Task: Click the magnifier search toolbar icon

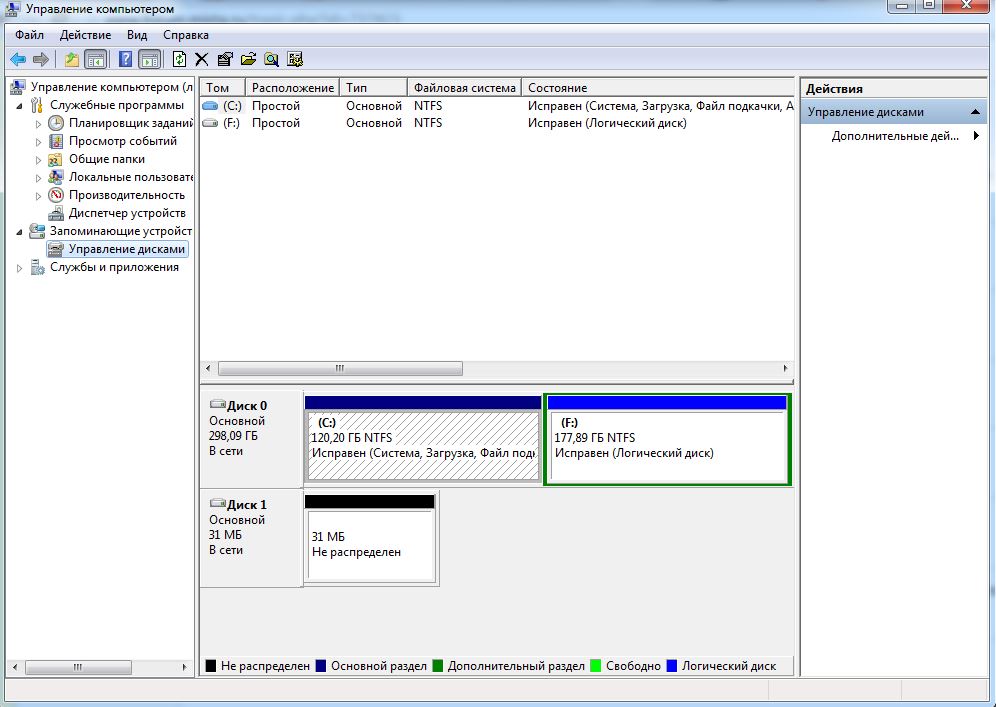Action: [271, 60]
